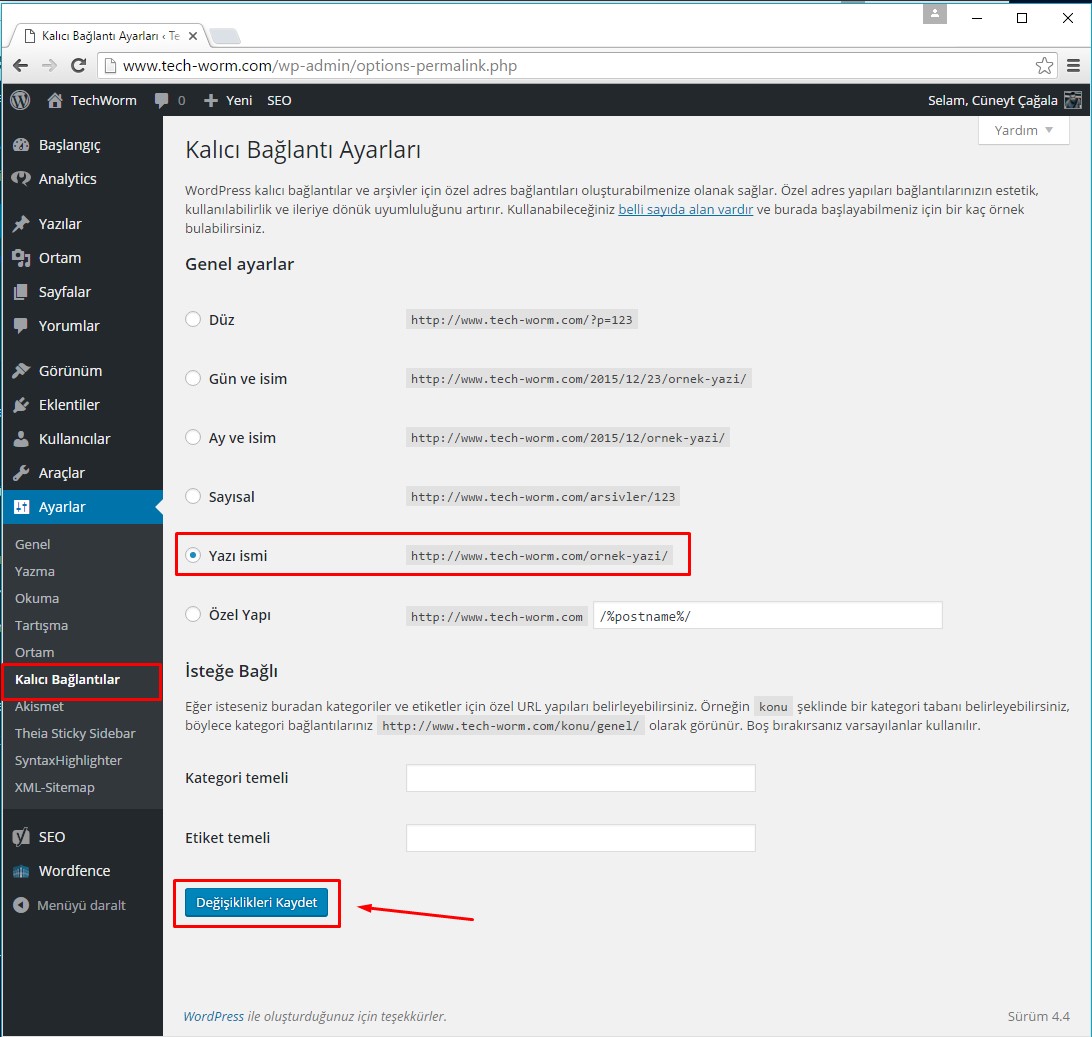Open the Yoast SEO sidebar menu
The width and height of the screenshot is (1092, 1037).
click(51, 837)
